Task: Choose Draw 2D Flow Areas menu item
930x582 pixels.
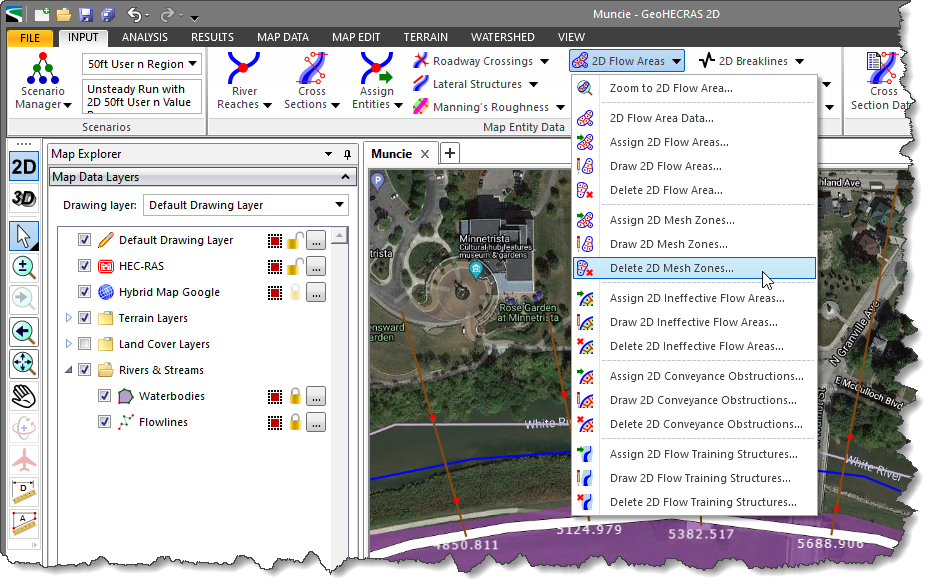Action: 694,166
